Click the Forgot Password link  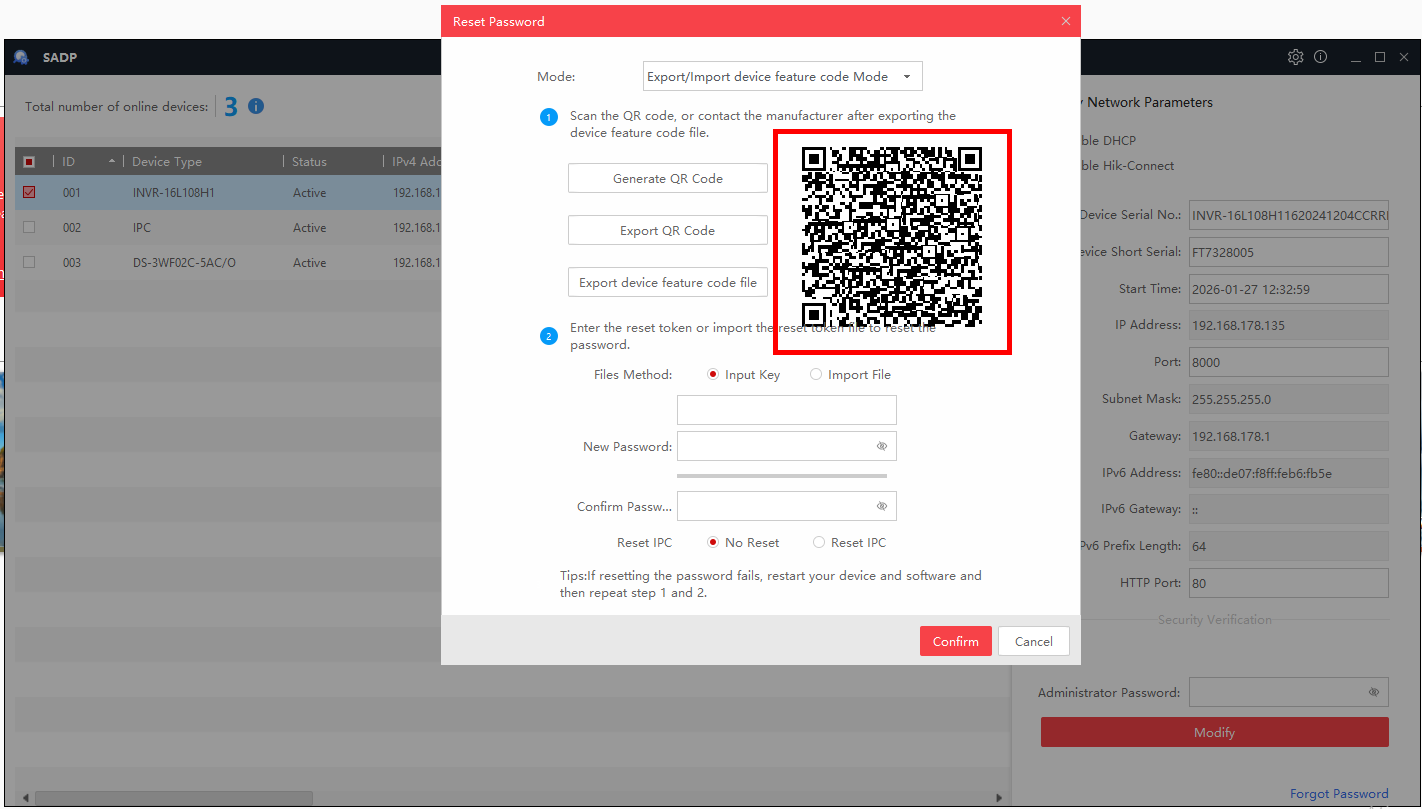[x=1338, y=794]
